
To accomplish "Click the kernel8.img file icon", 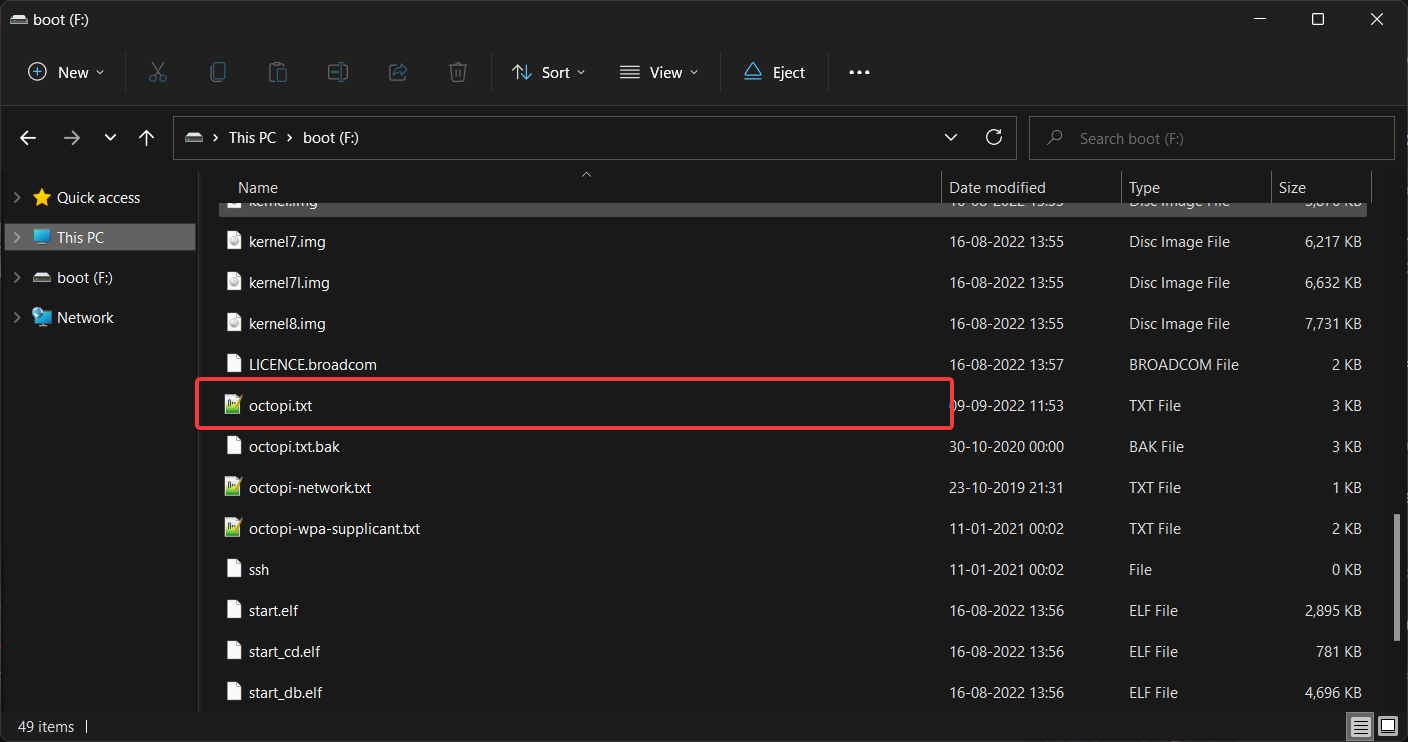I will pyautogui.click(x=234, y=323).
